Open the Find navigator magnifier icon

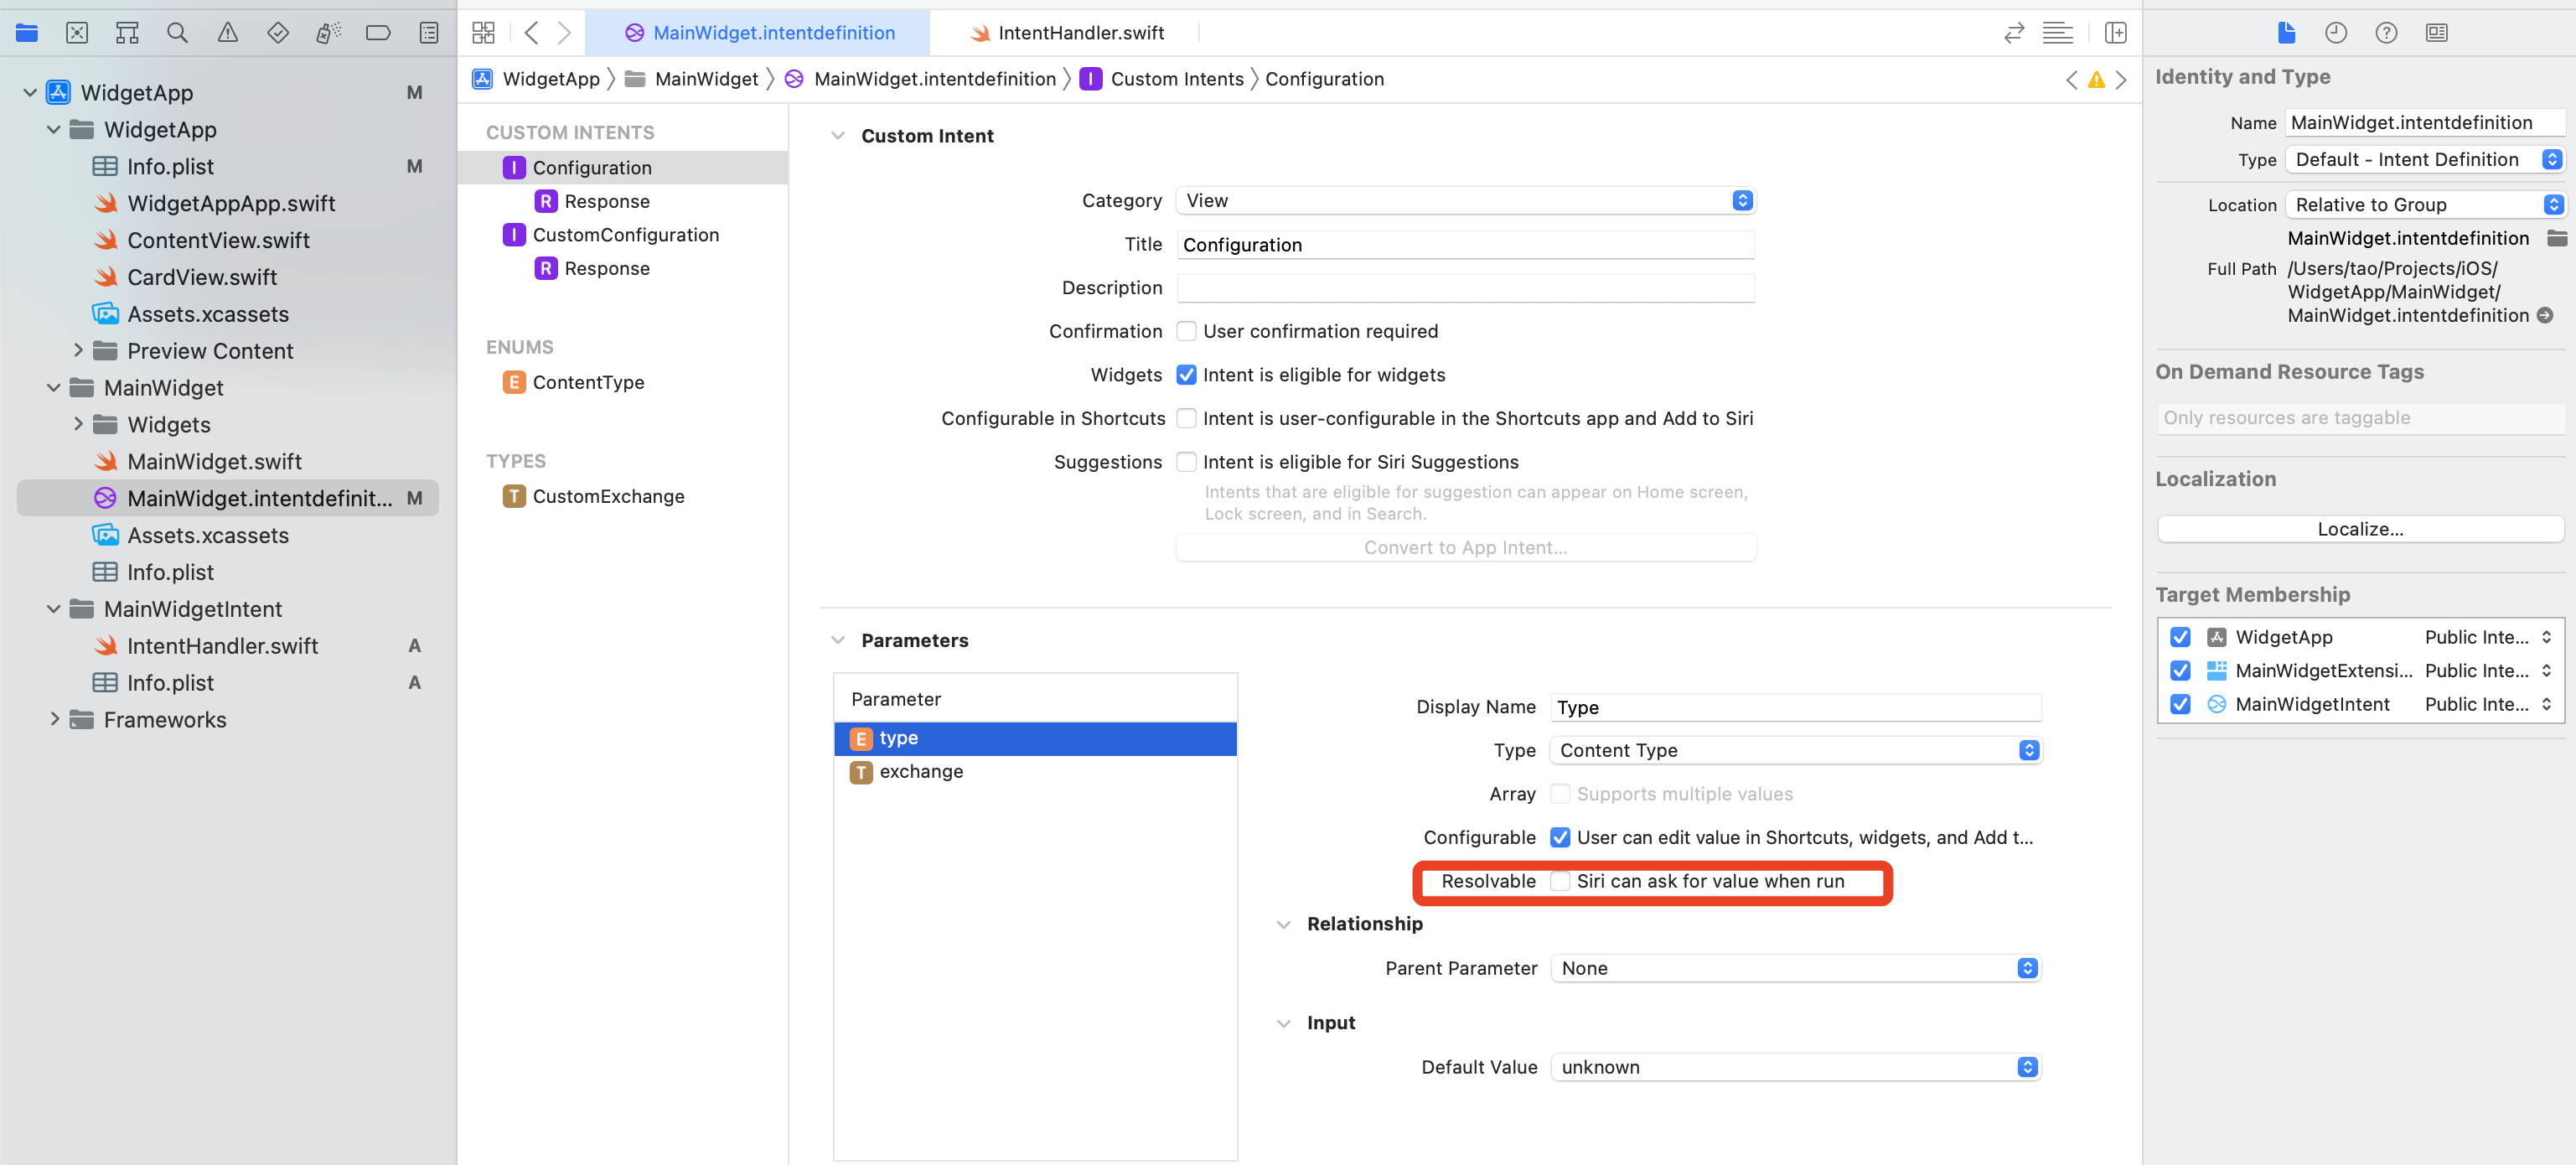(178, 33)
